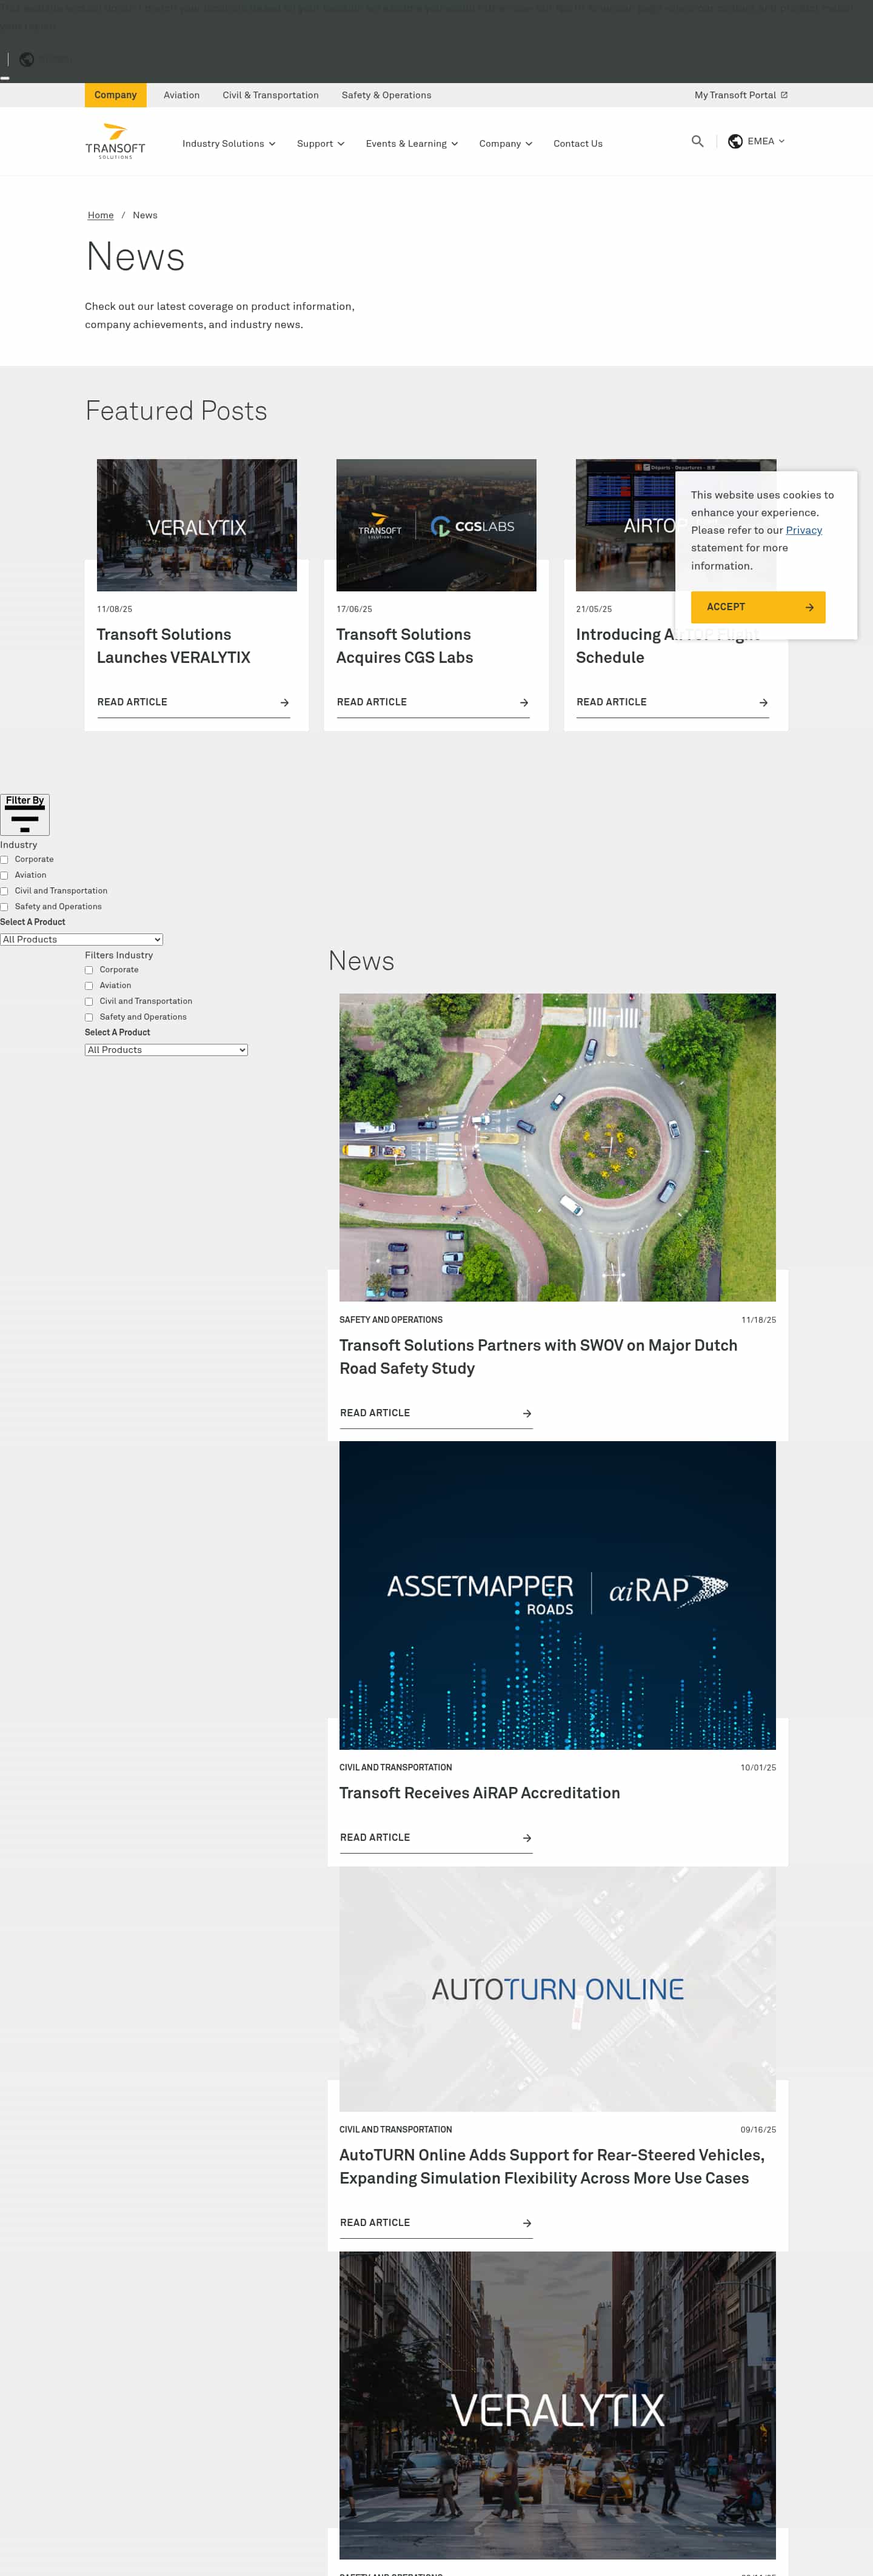Open AssetMapper Roads aiRAP image
Image resolution: width=873 pixels, height=2576 pixels.
557,1595
